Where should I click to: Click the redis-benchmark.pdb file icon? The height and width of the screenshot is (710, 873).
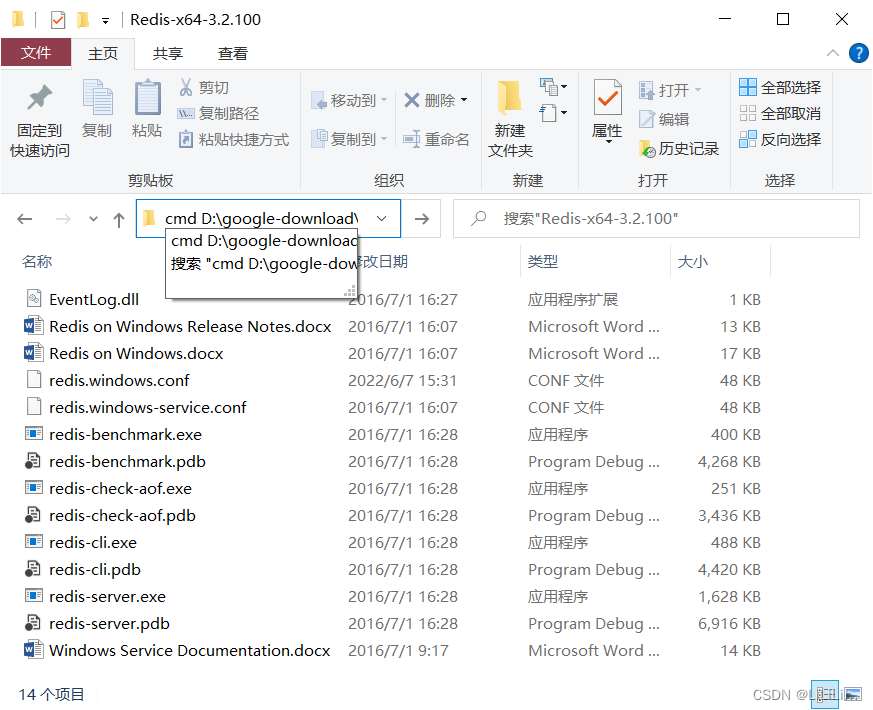click(x=33, y=461)
